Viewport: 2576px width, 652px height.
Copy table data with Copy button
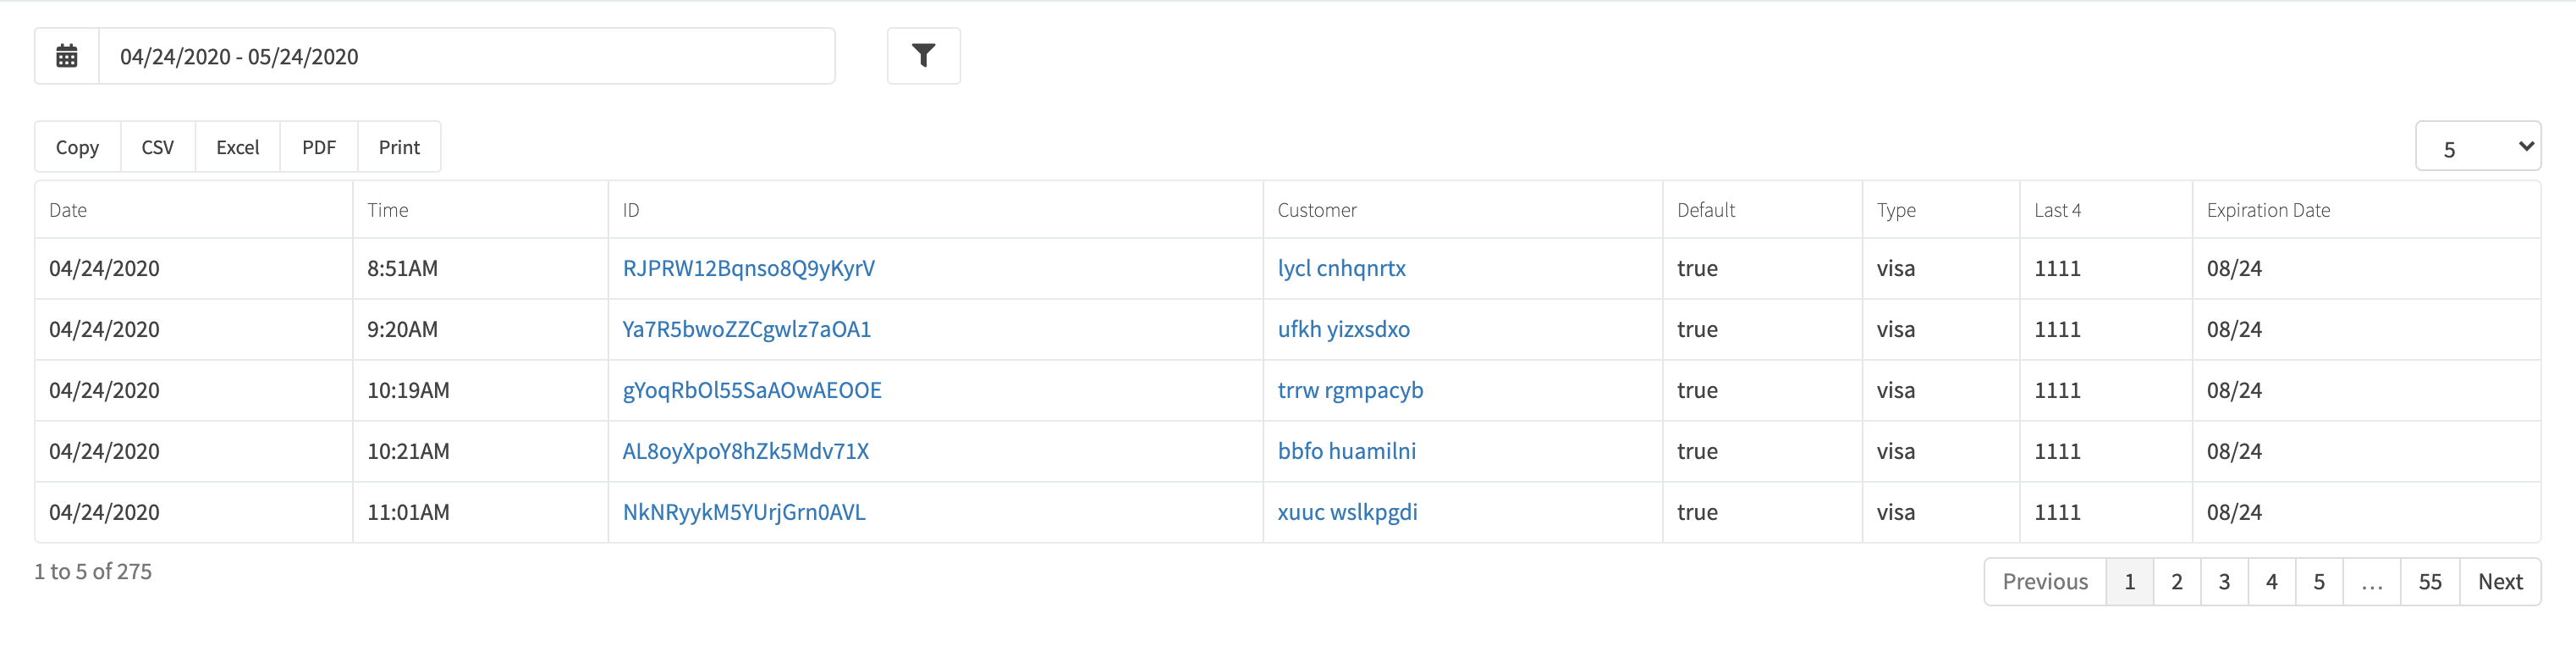click(x=77, y=147)
